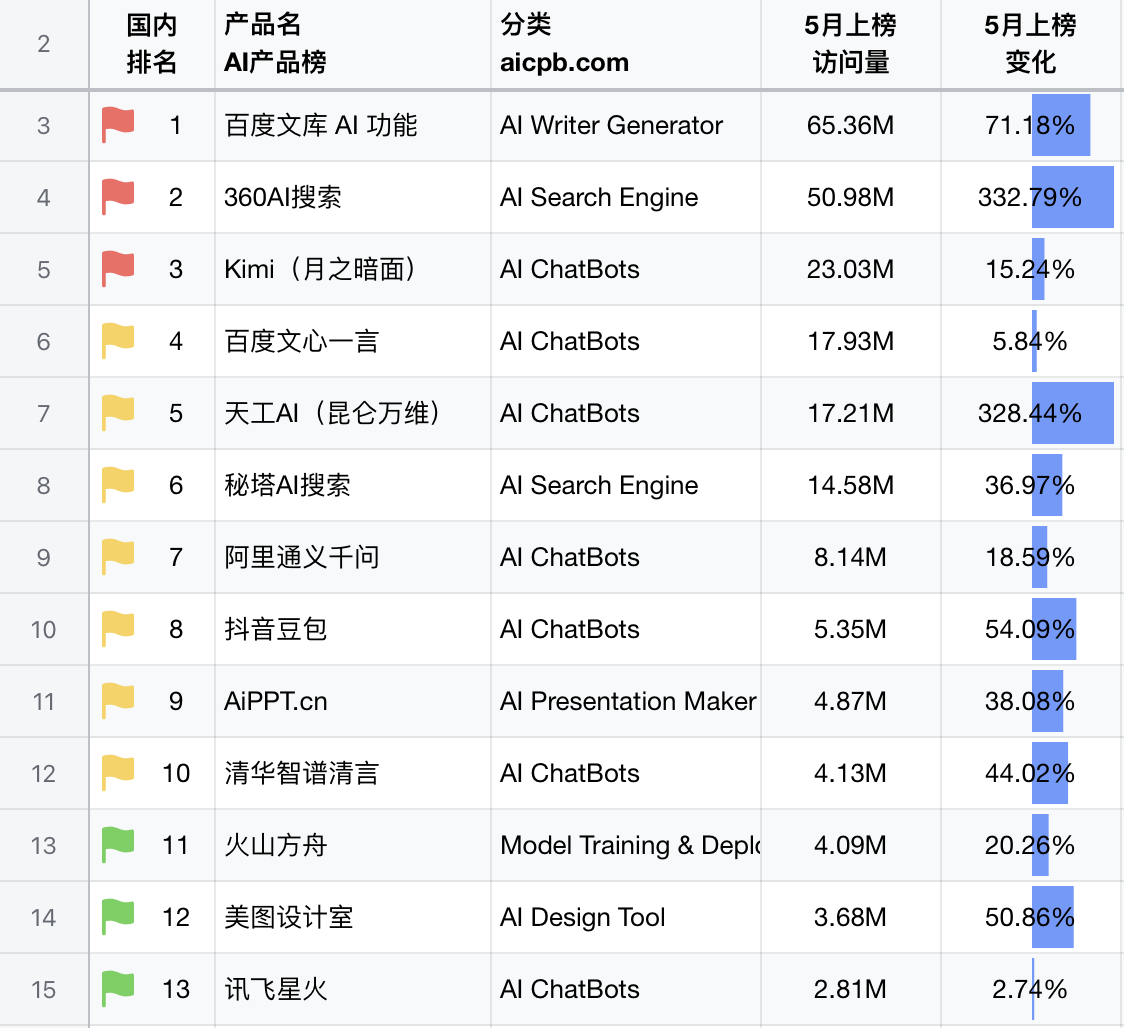The width and height of the screenshot is (1124, 1028).
Task: Click the Model Training & Deploy category cell
Action: [x=626, y=845]
